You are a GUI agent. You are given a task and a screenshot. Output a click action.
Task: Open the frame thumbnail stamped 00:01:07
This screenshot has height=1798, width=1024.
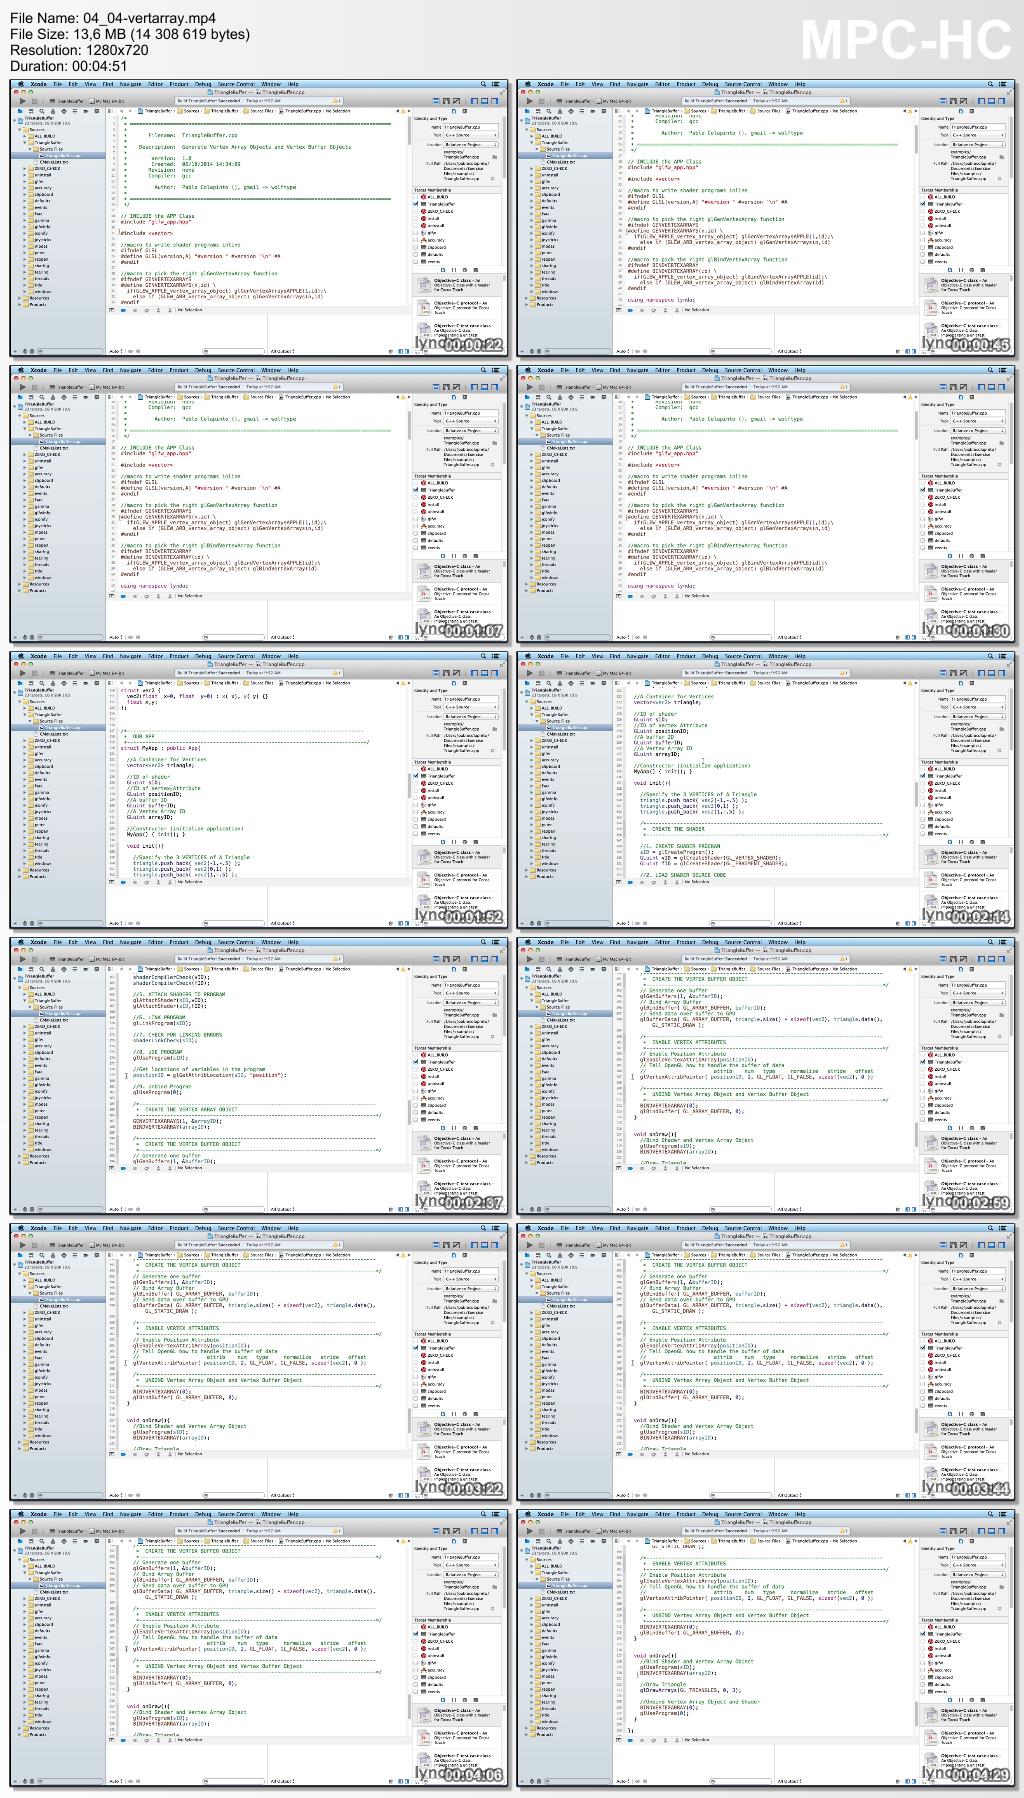(x=258, y=504)
